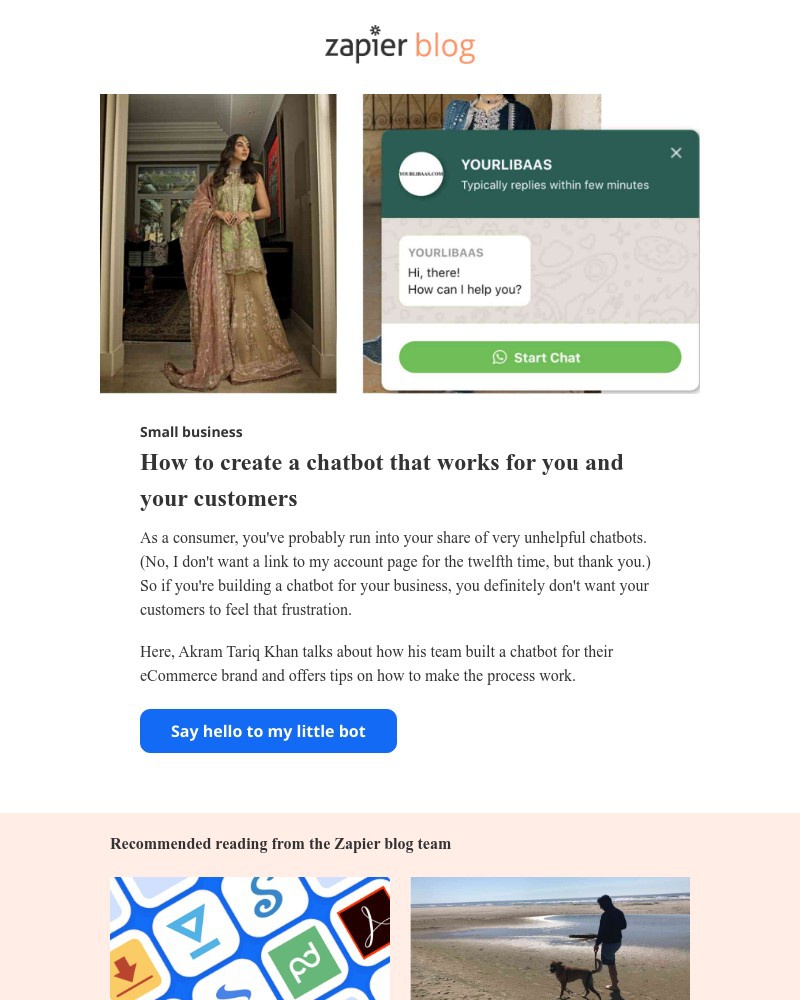The height and width of the screenshot is (1000, 800).
Task: Click Say hello to my little bot
Action: click(268, 731)
